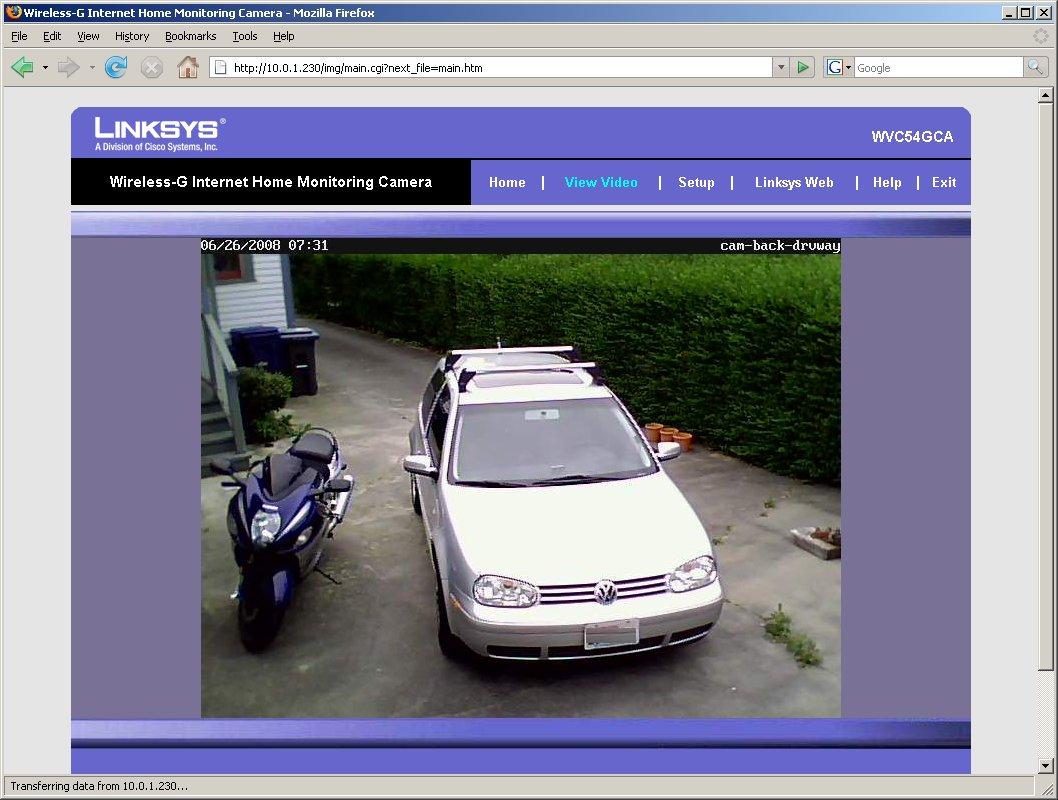Click the page icon in address bar

219,67
